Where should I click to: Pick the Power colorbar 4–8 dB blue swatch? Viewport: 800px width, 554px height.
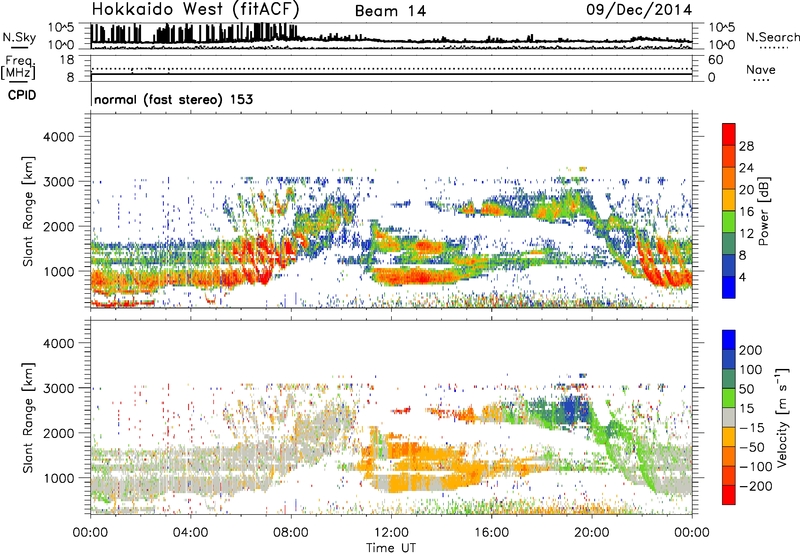pyautogui.click(x=729, y=265)
